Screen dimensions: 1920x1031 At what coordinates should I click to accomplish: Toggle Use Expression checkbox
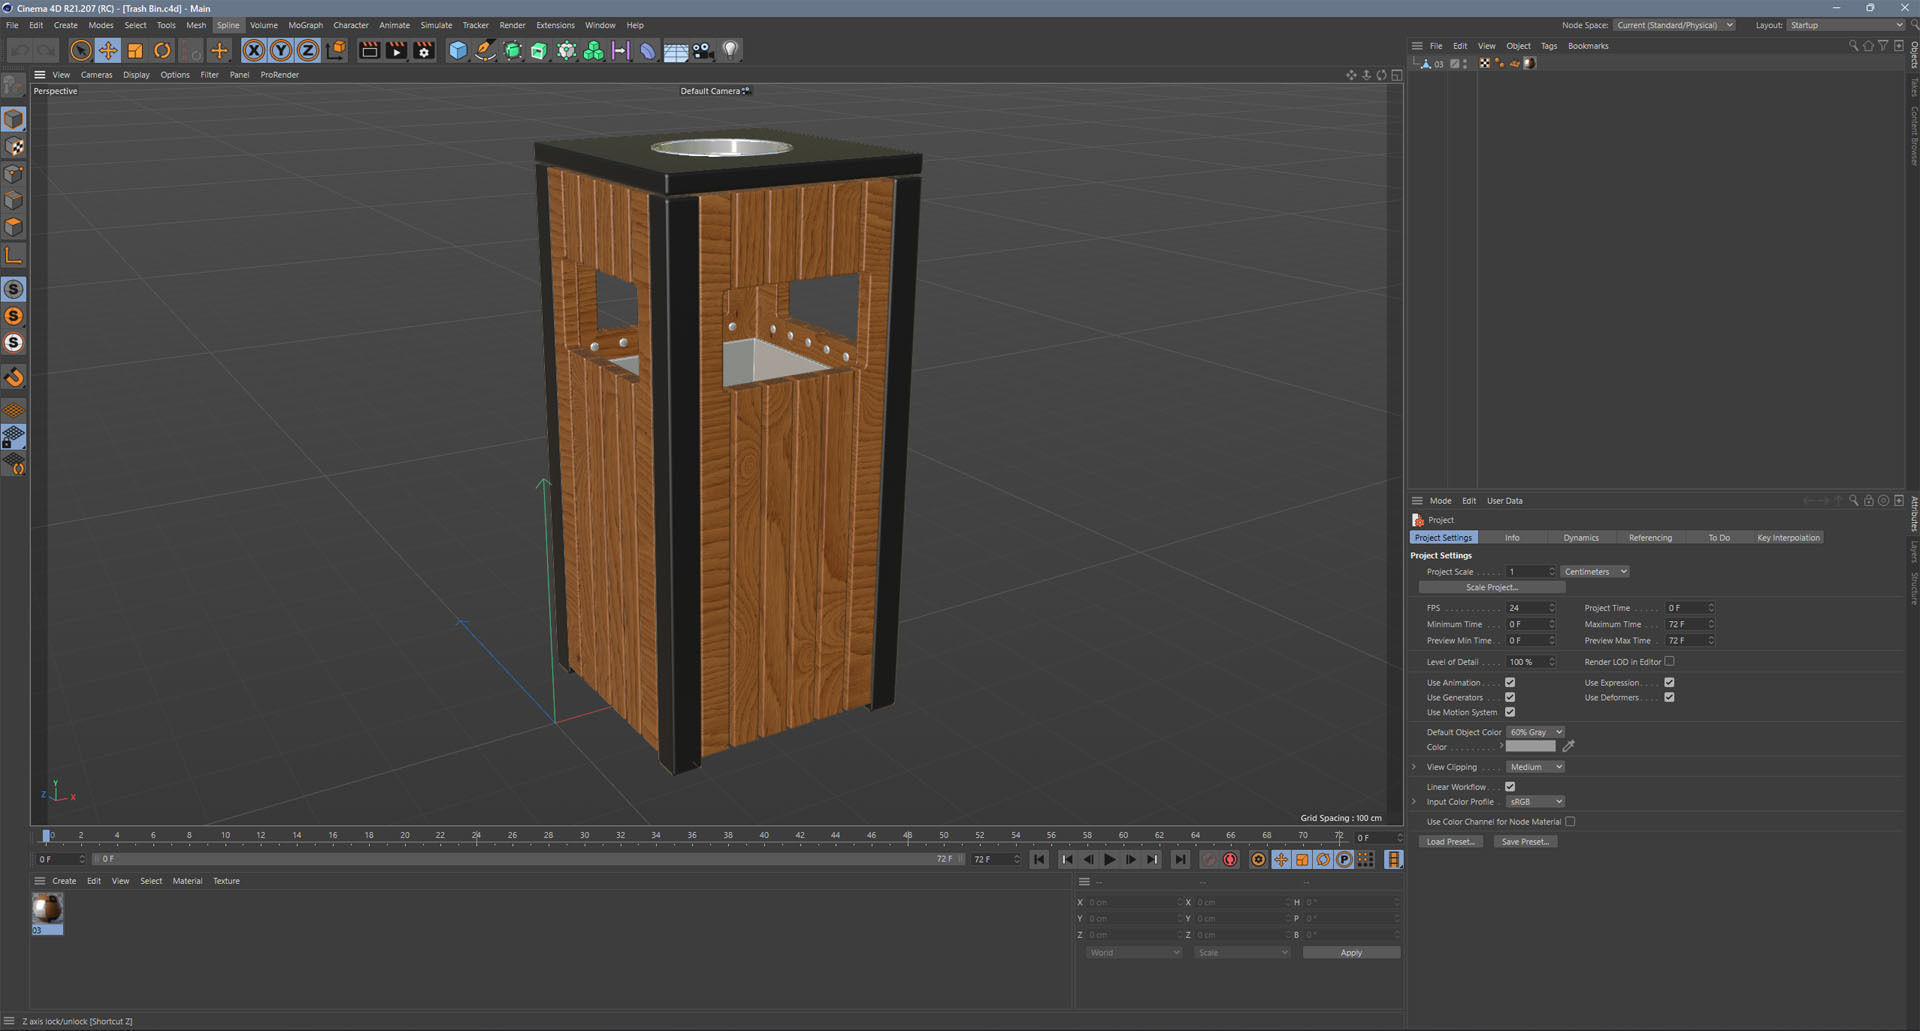1669,682
